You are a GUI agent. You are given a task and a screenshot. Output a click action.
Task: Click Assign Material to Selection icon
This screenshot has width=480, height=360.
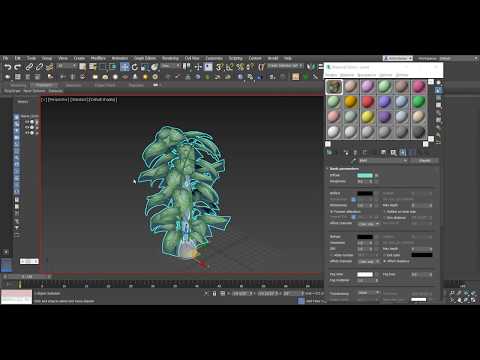(x=347, y=153)
